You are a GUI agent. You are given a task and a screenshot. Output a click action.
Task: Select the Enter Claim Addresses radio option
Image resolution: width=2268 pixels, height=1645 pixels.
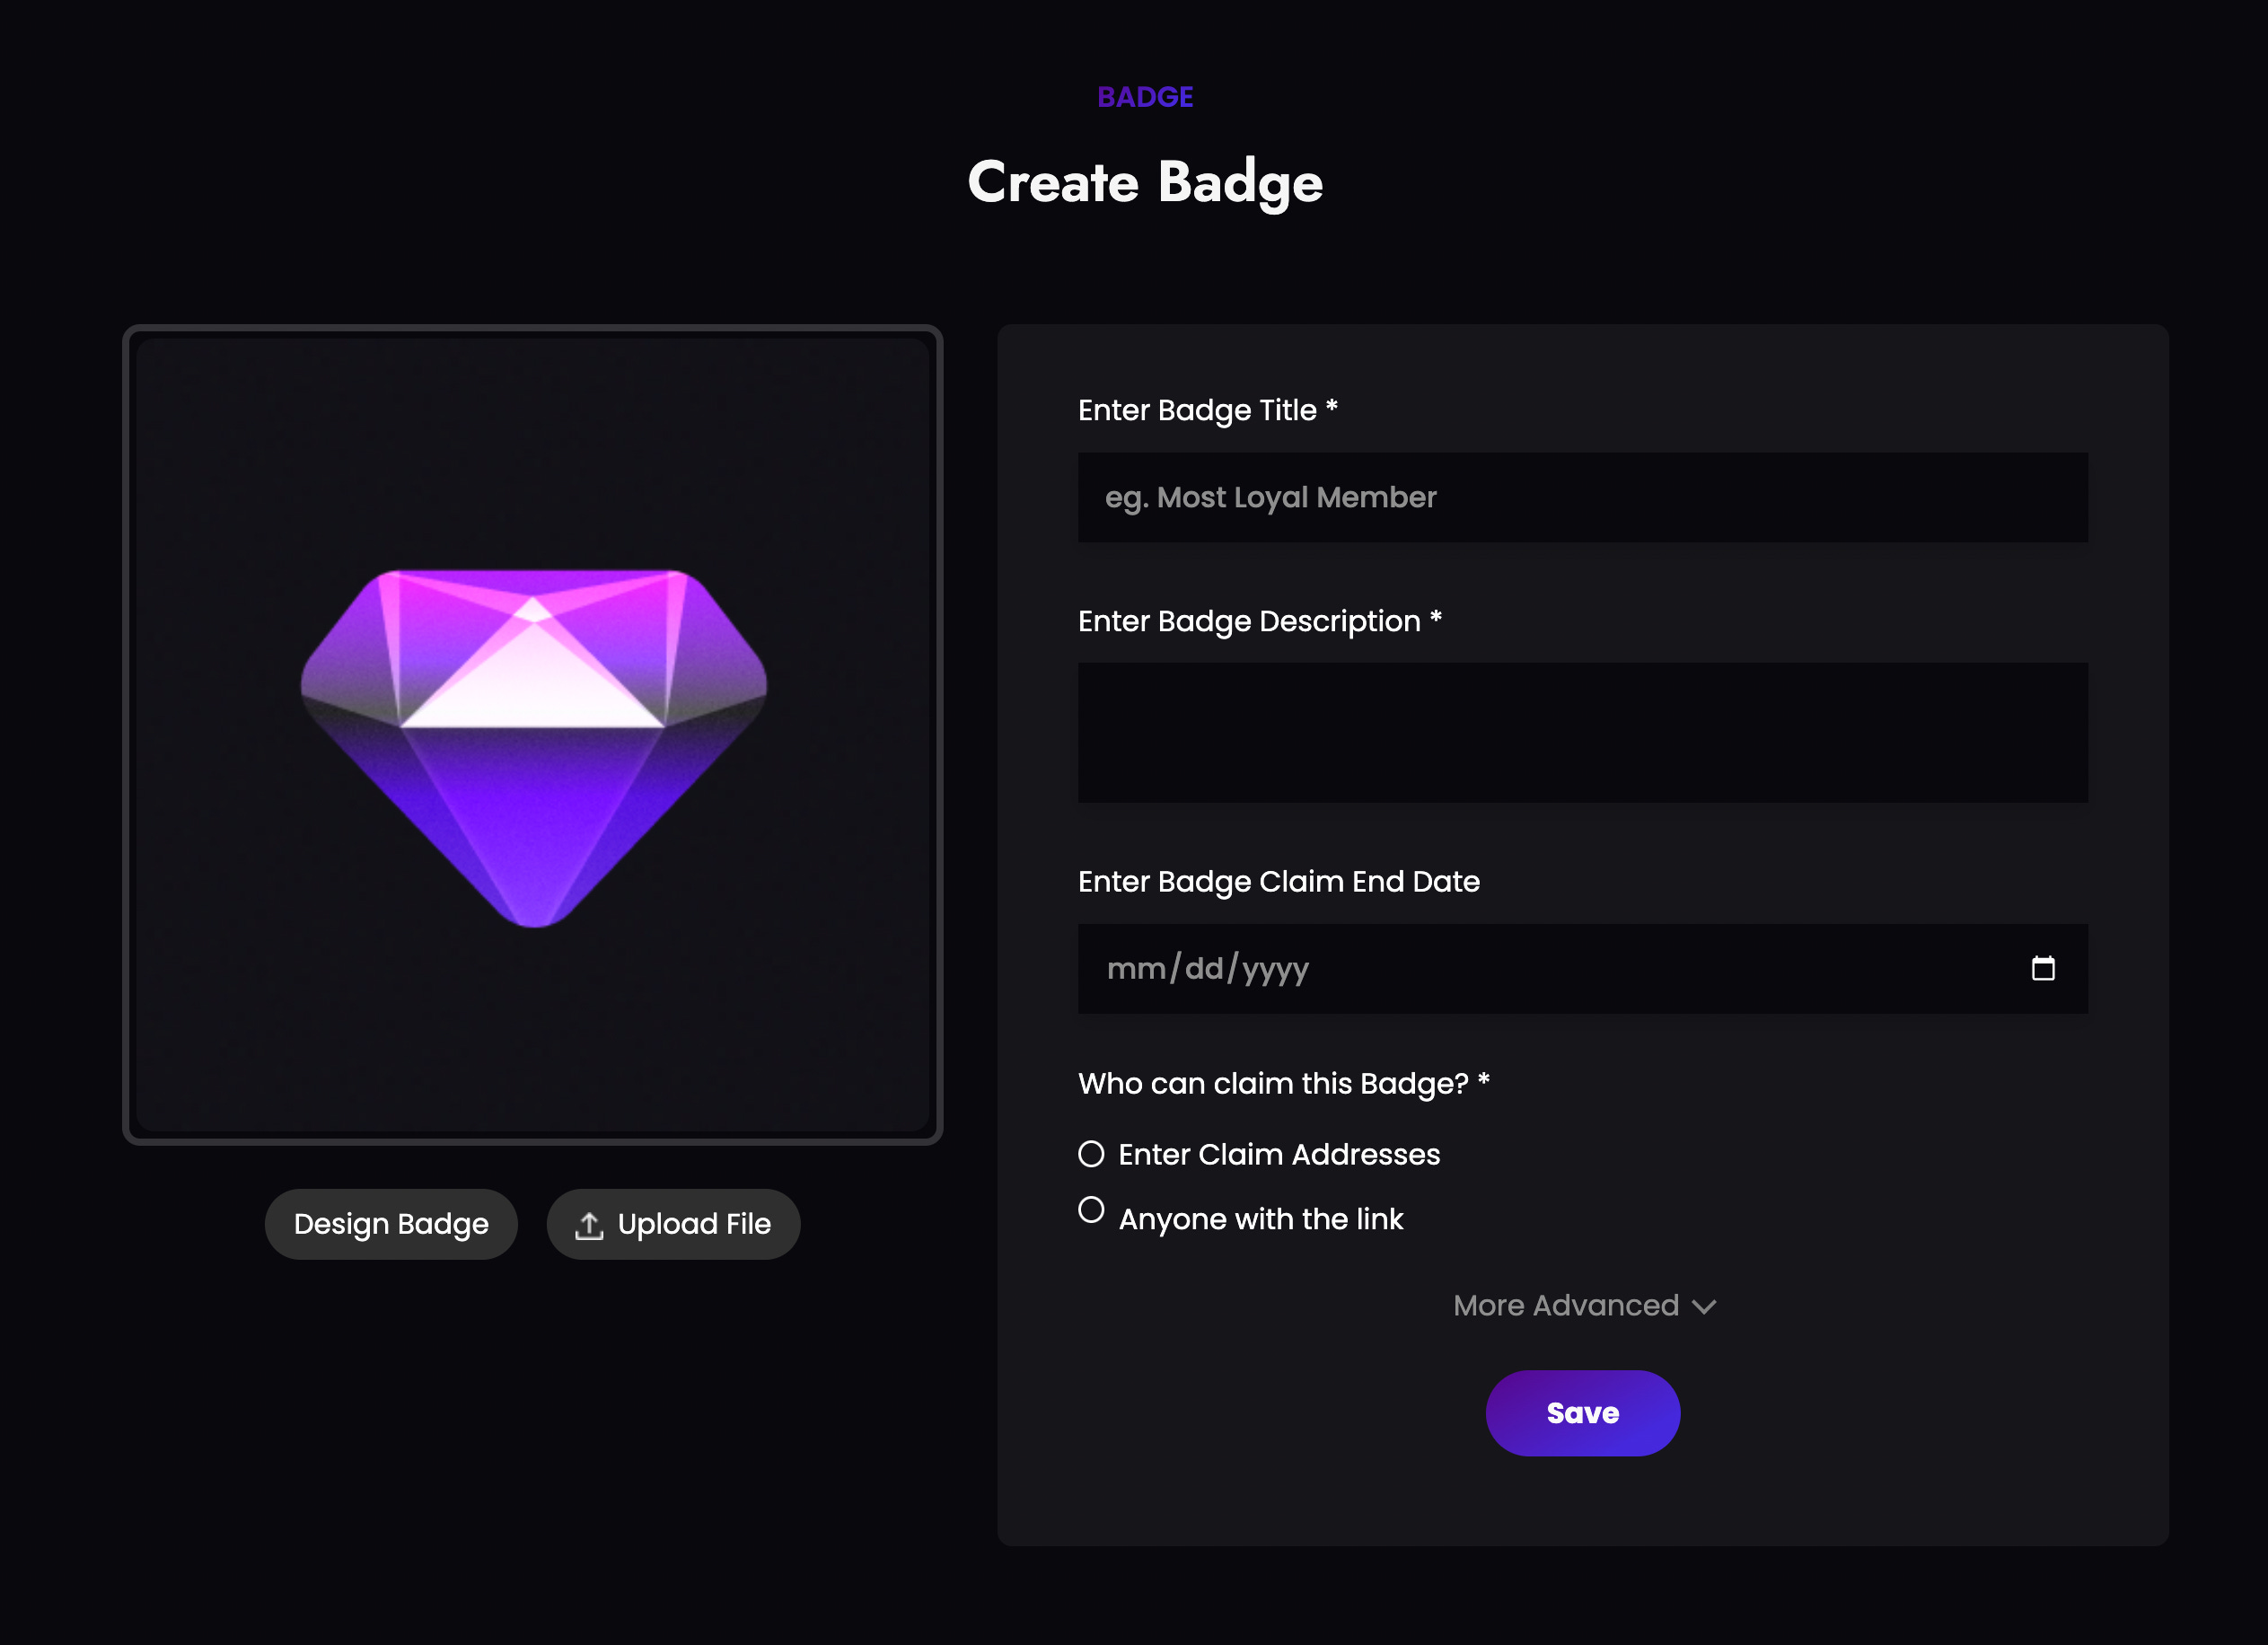point(1091,1154)
